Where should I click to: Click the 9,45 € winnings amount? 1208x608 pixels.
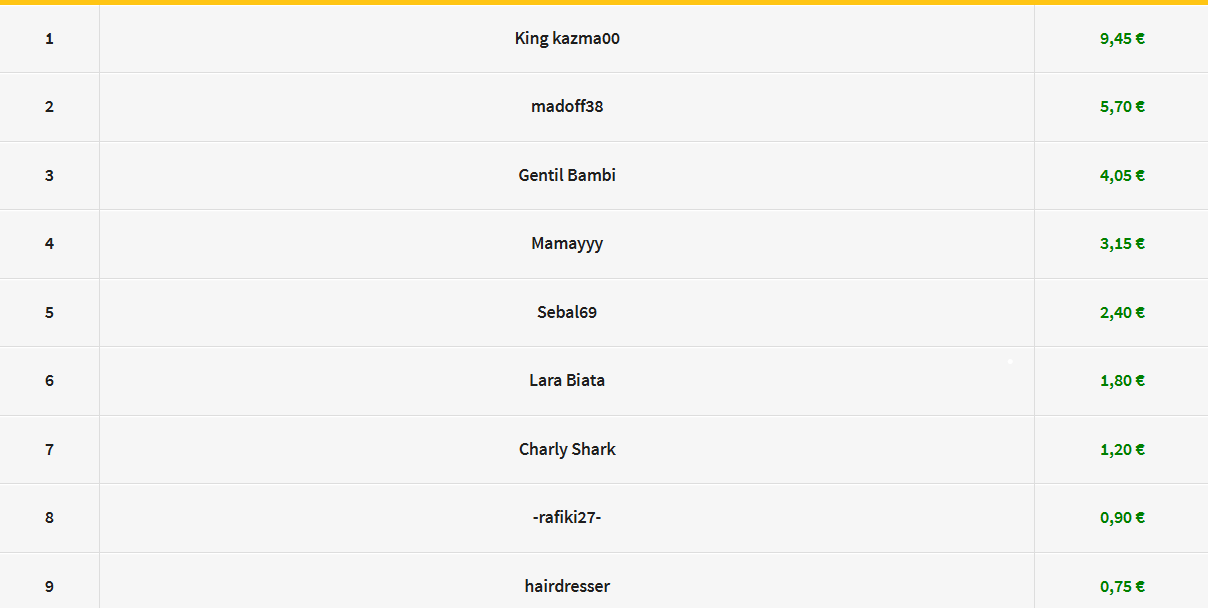point(1122,39)
